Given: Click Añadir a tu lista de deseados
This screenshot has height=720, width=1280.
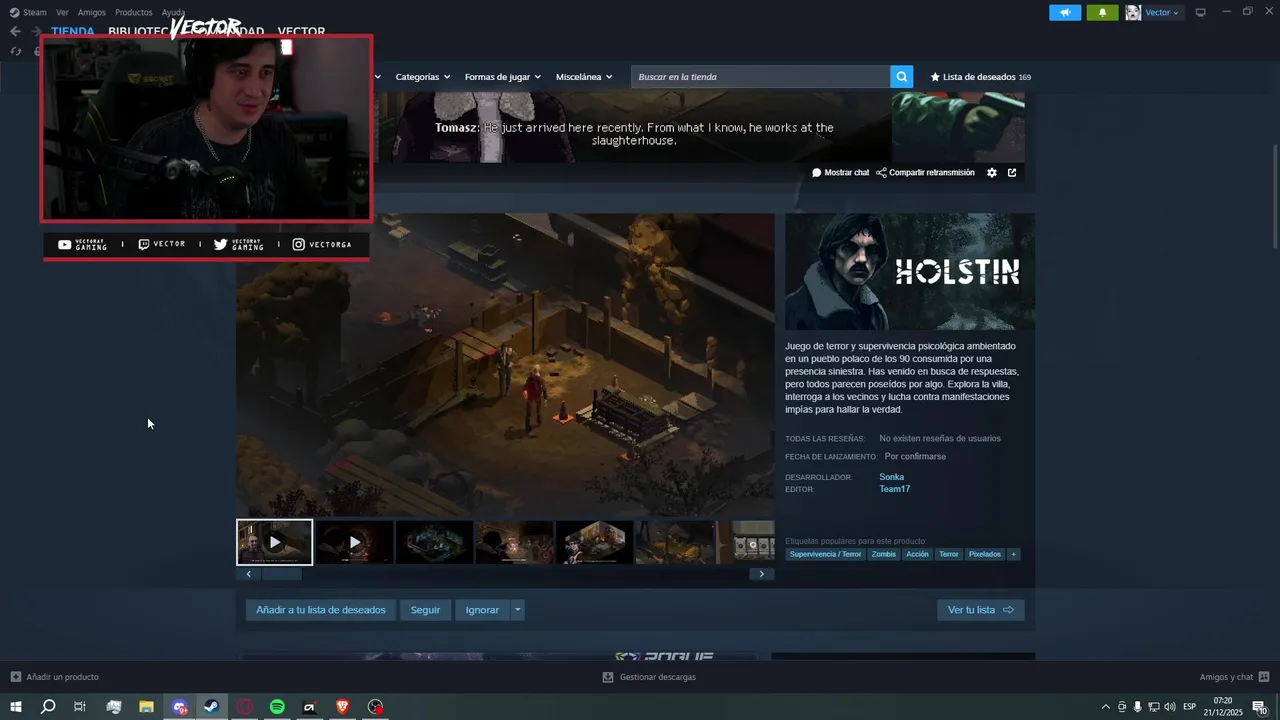Looking at the screenshot, I should pos(321,610).
